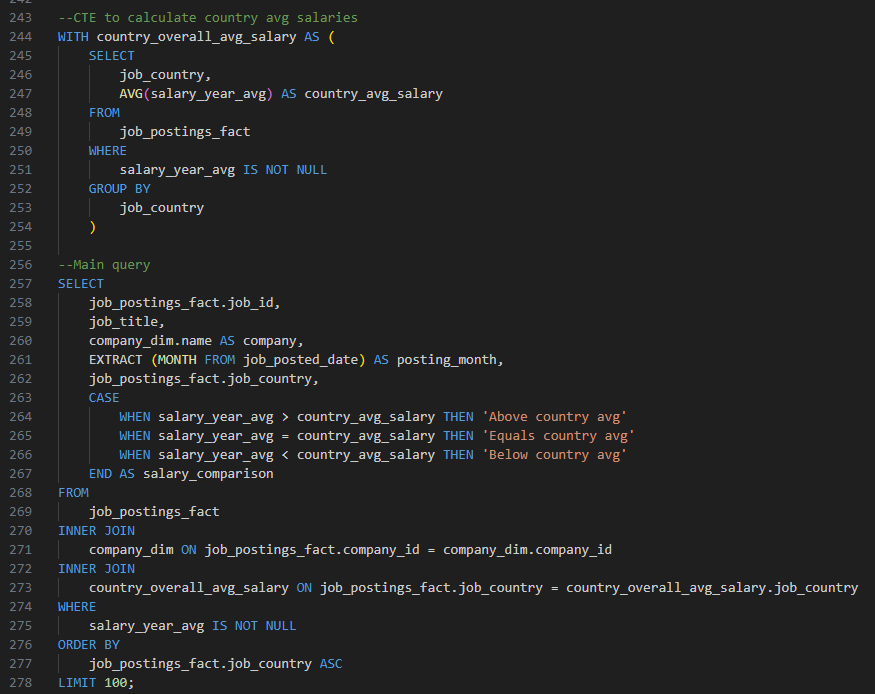This screenshot has width=875, height=694.
Task: Click the Main query comment
Action: 104,265
